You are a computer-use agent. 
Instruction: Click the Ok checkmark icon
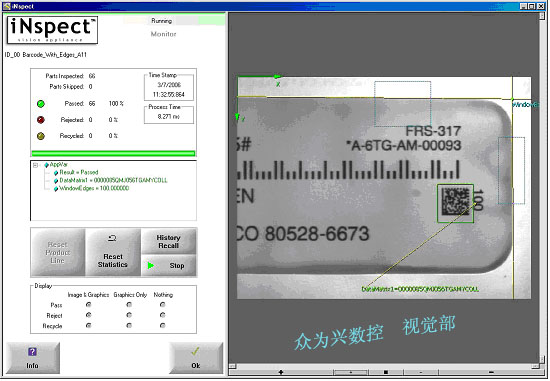point(195,351)
